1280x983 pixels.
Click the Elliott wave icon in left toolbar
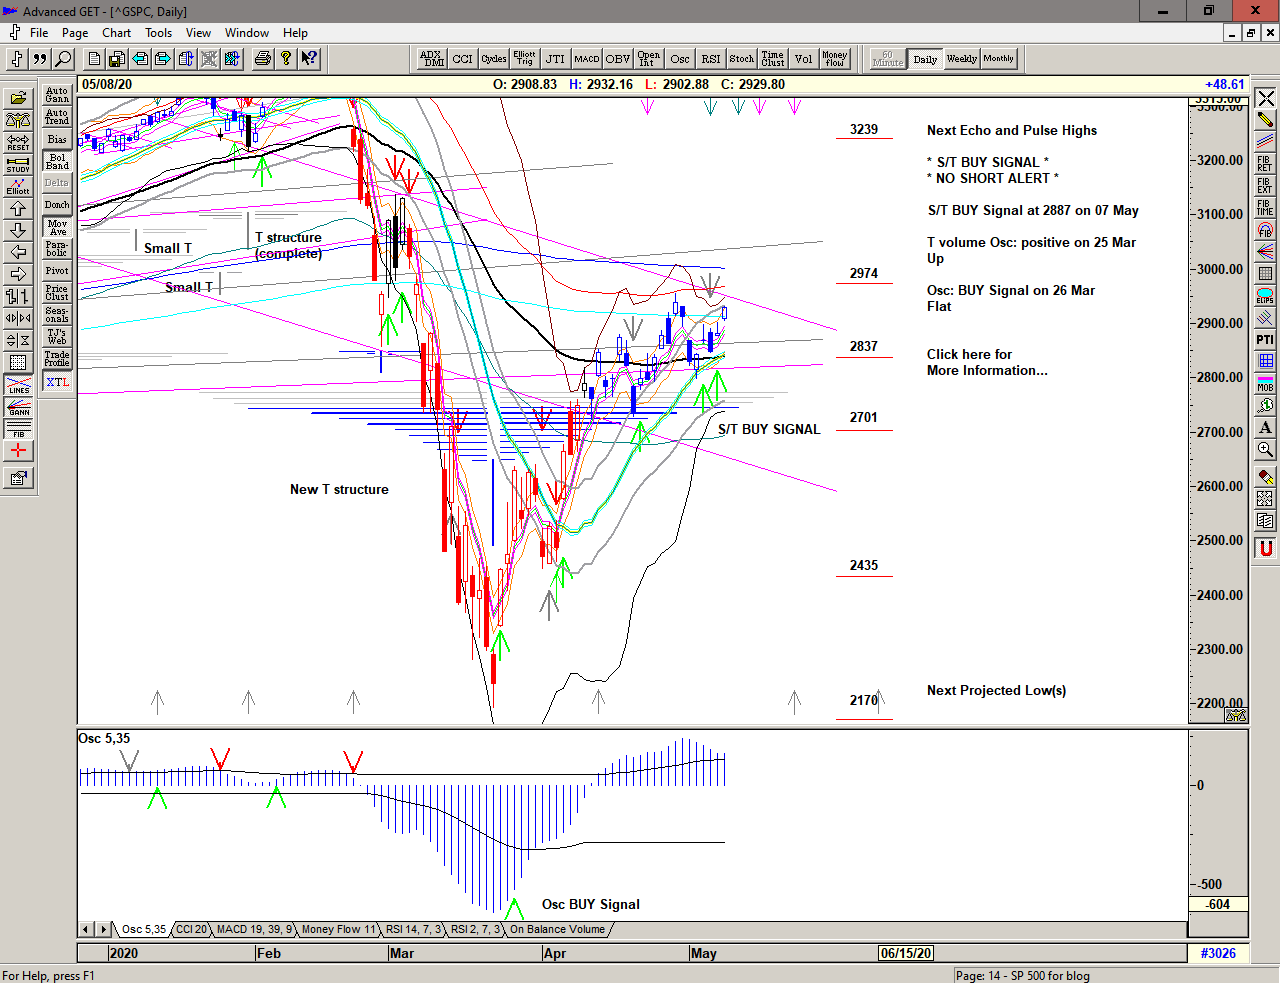click(x=18, y=187)
